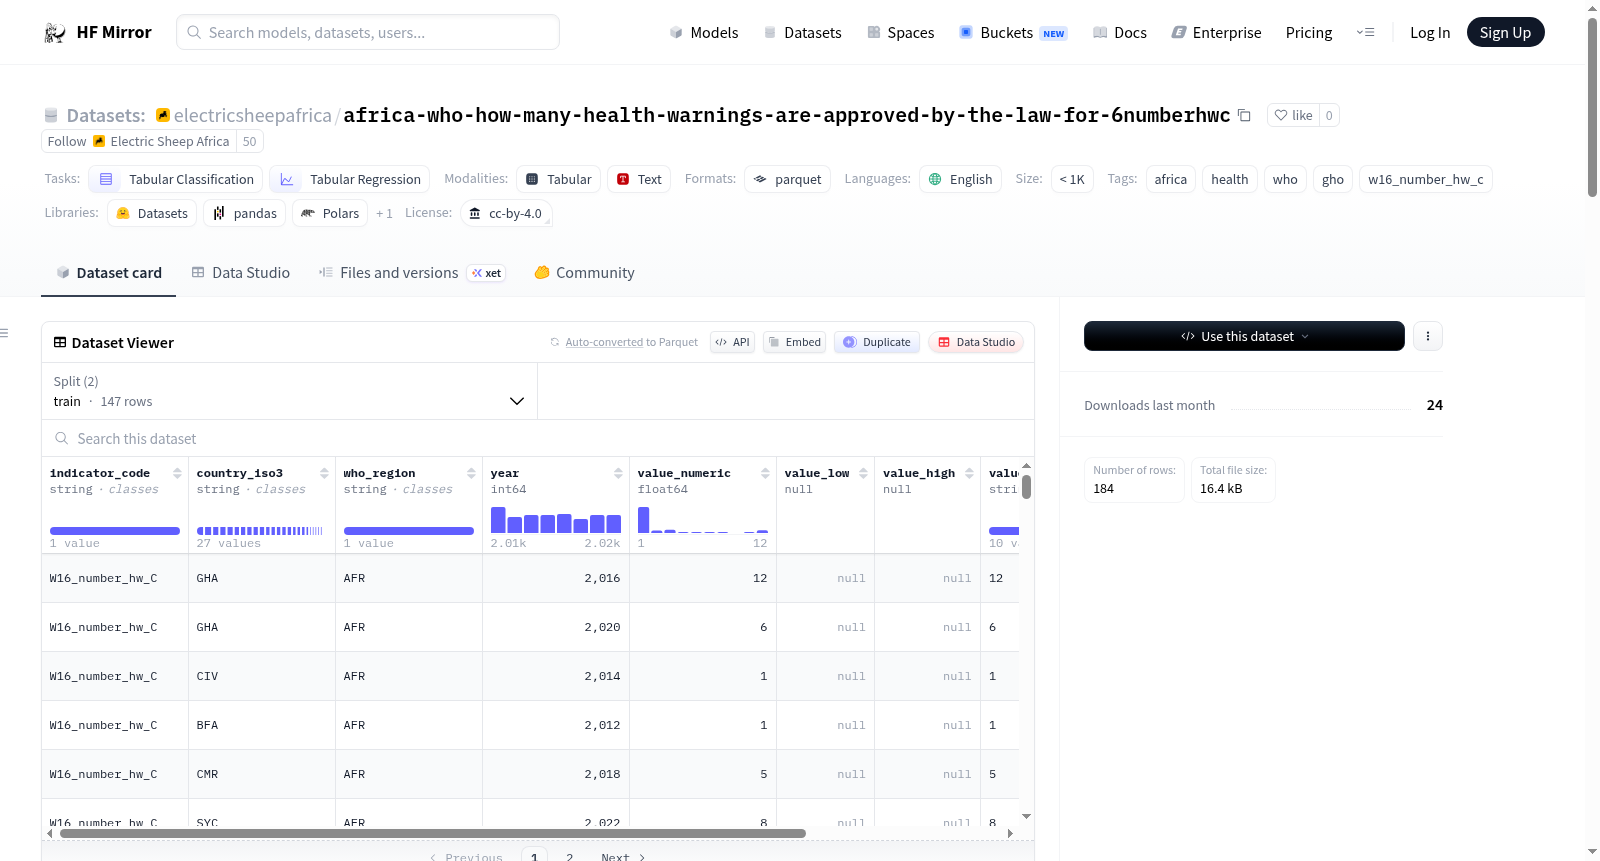Open the electricsheepafrica owner profile link
This screenshot has width=1600, height=861.
tap(252, 115)
